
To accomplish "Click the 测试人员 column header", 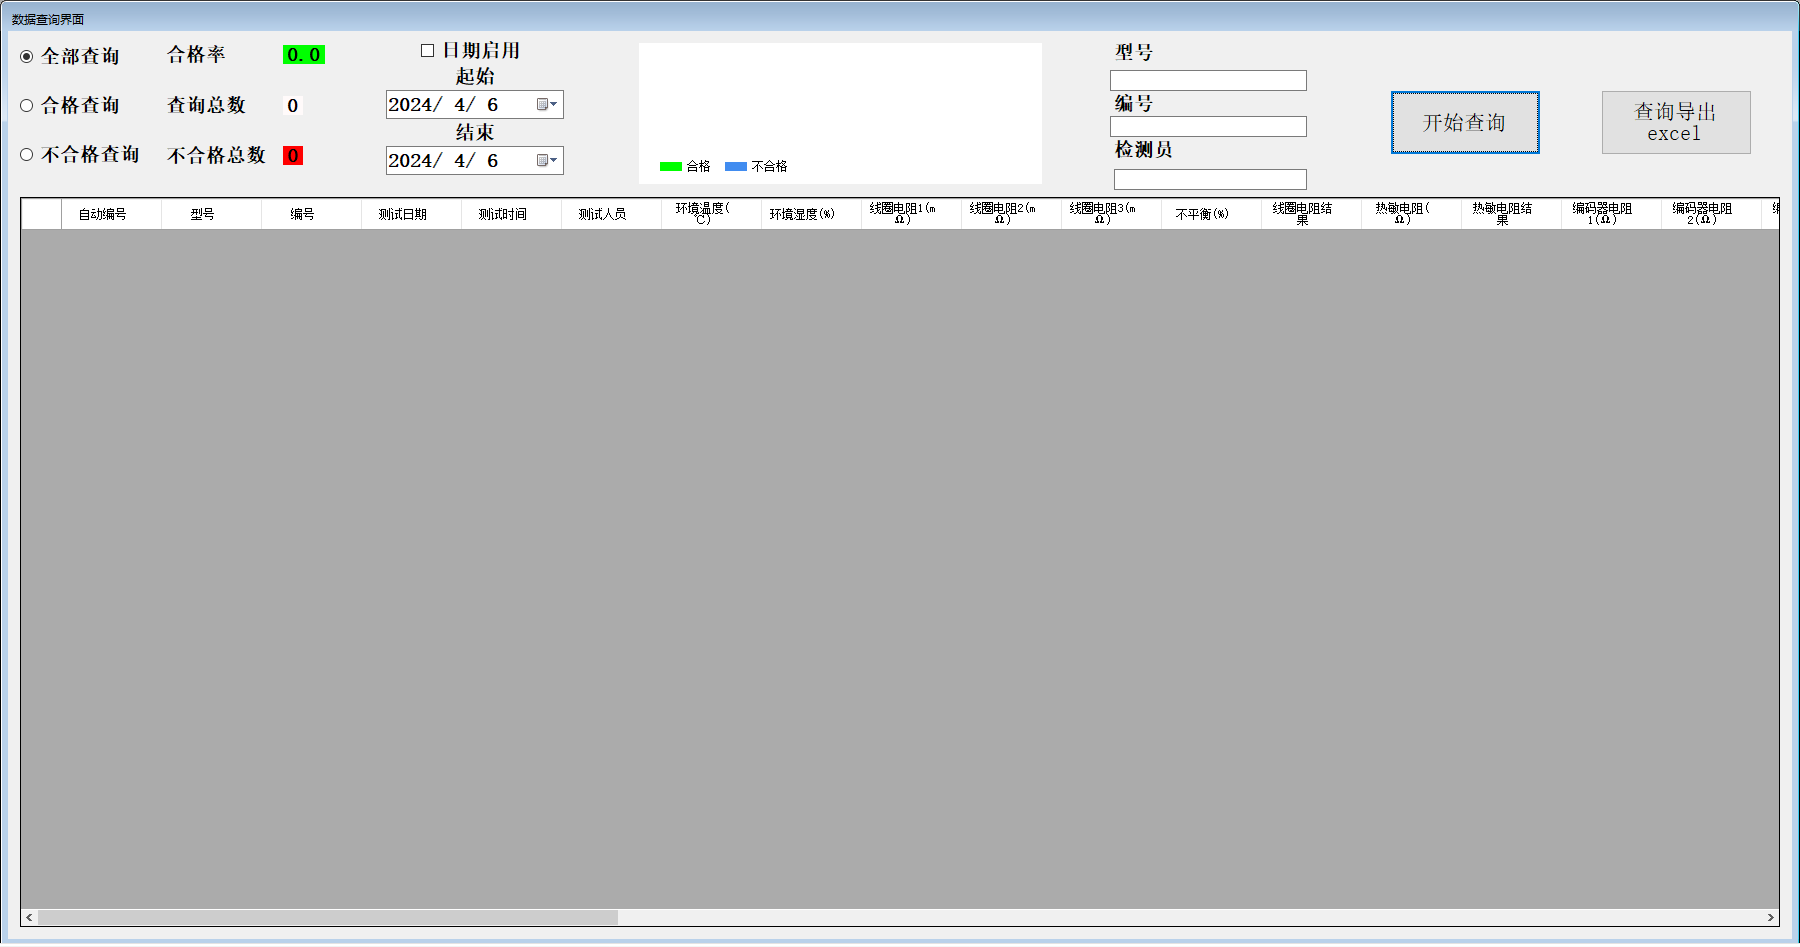I will 602,215.
